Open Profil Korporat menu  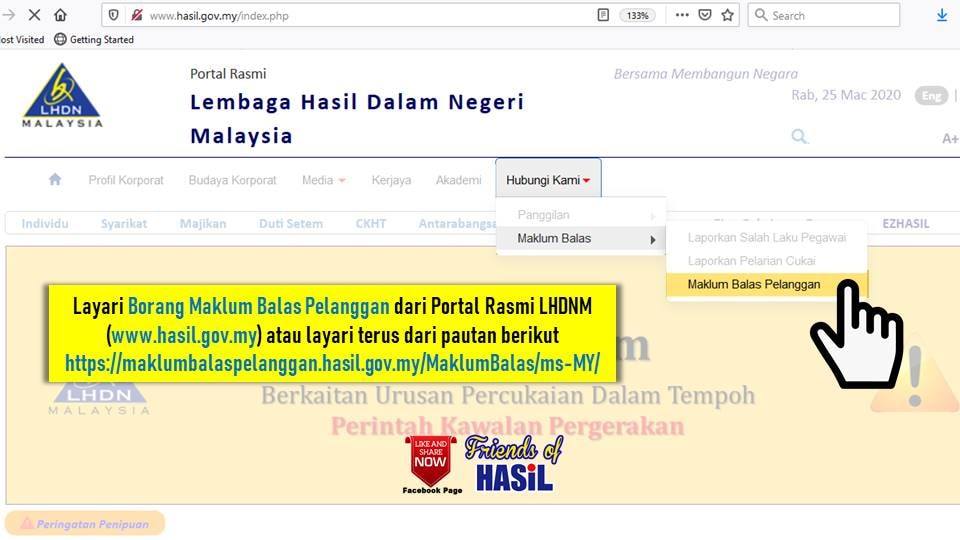click(x=126, y=180)
